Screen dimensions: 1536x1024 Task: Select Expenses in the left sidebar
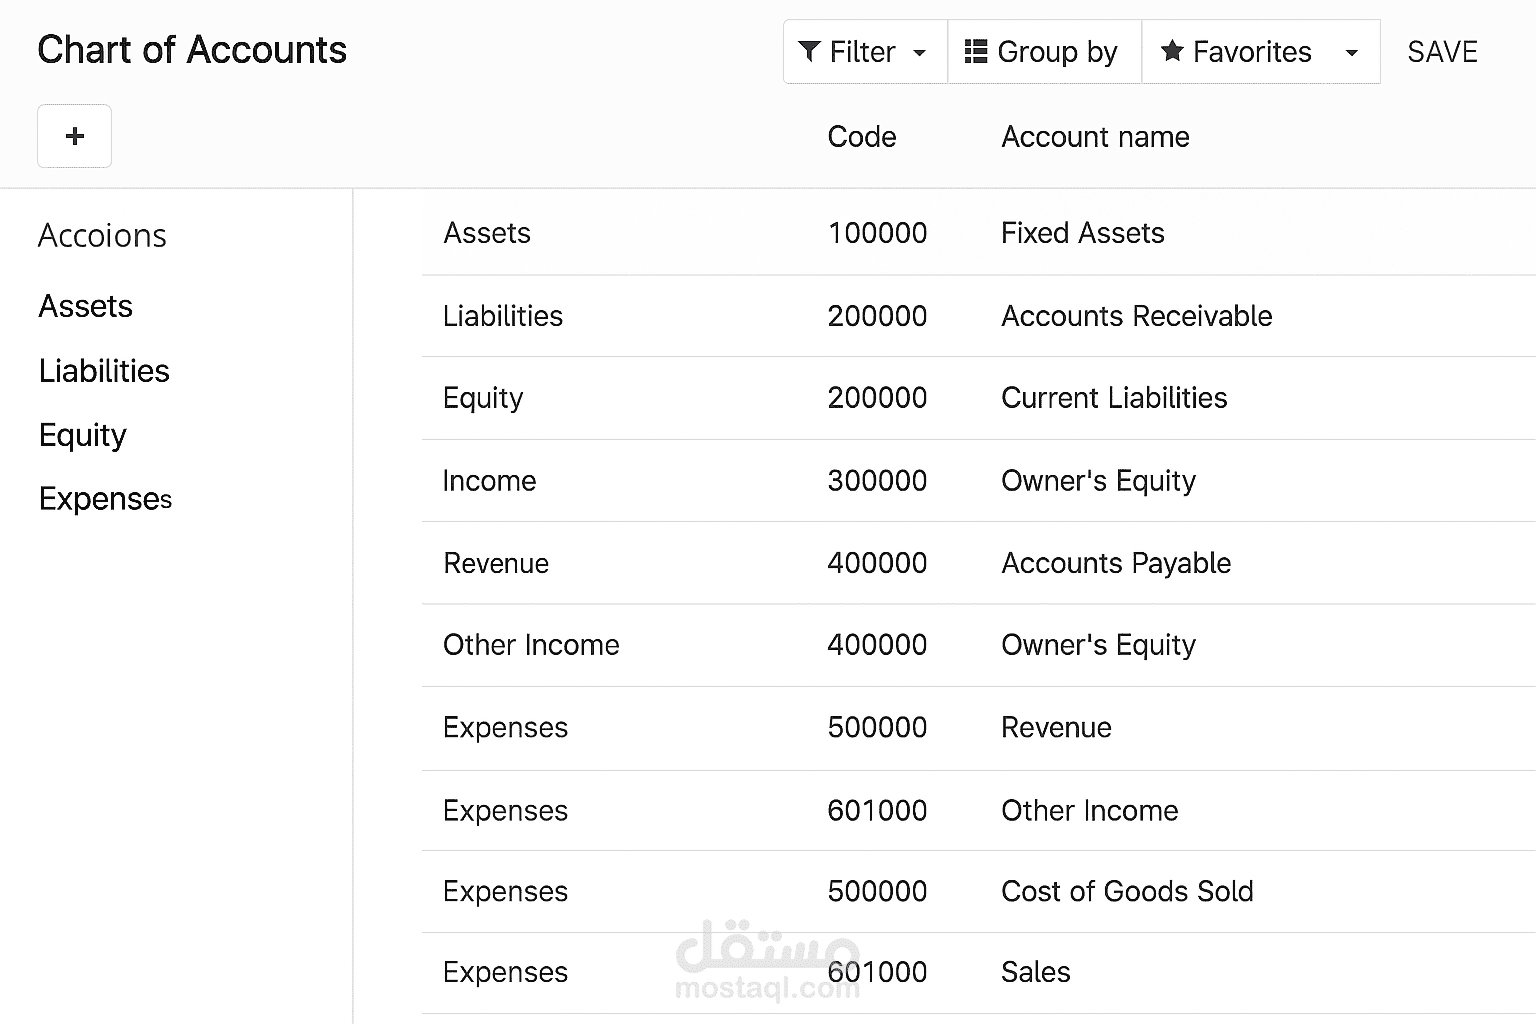[105, 499]
